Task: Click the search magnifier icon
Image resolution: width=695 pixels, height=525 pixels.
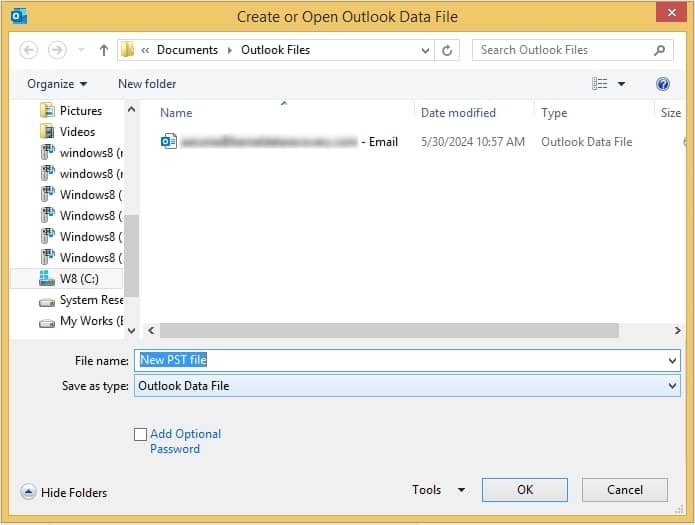Action: [x=660, y=50]
